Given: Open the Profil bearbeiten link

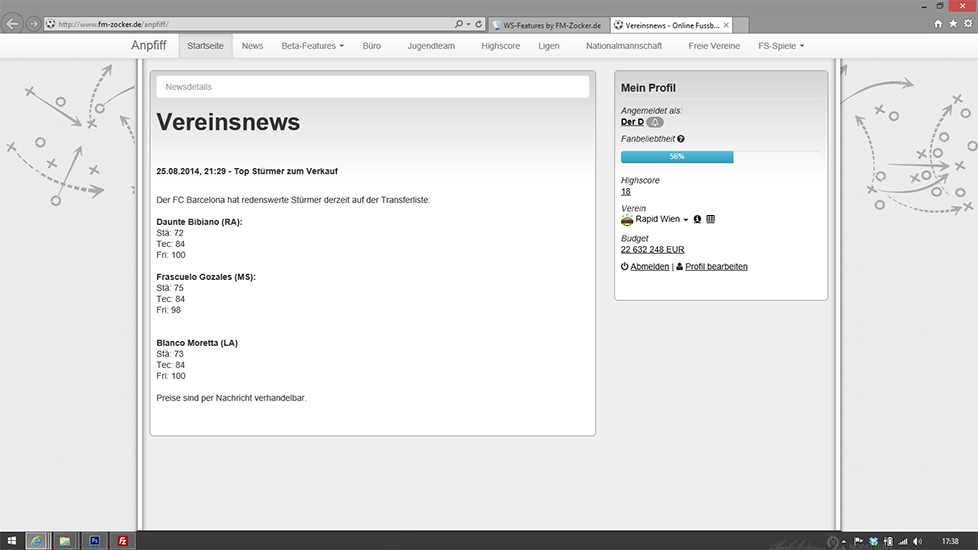Looking at the screenshot, I should [x=716, y=267].
